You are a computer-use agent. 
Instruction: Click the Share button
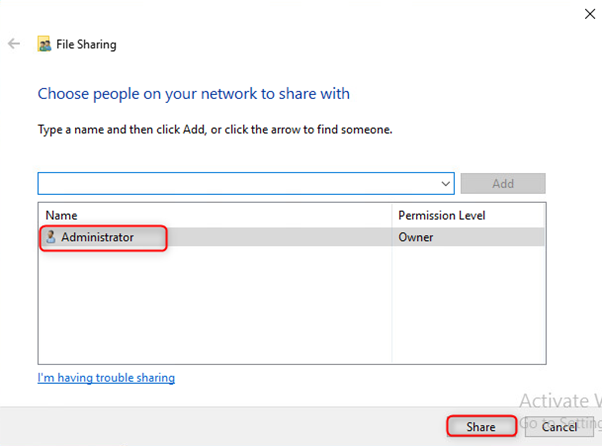point(481,426)
